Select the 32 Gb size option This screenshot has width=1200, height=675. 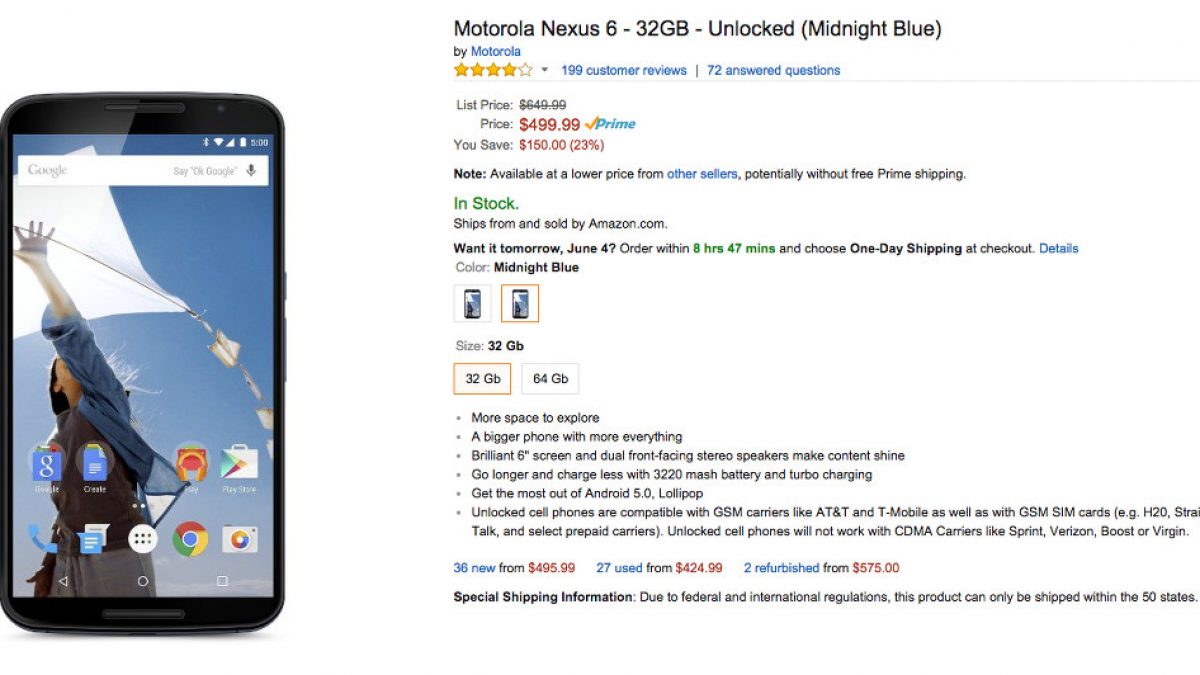pos(482,379)
